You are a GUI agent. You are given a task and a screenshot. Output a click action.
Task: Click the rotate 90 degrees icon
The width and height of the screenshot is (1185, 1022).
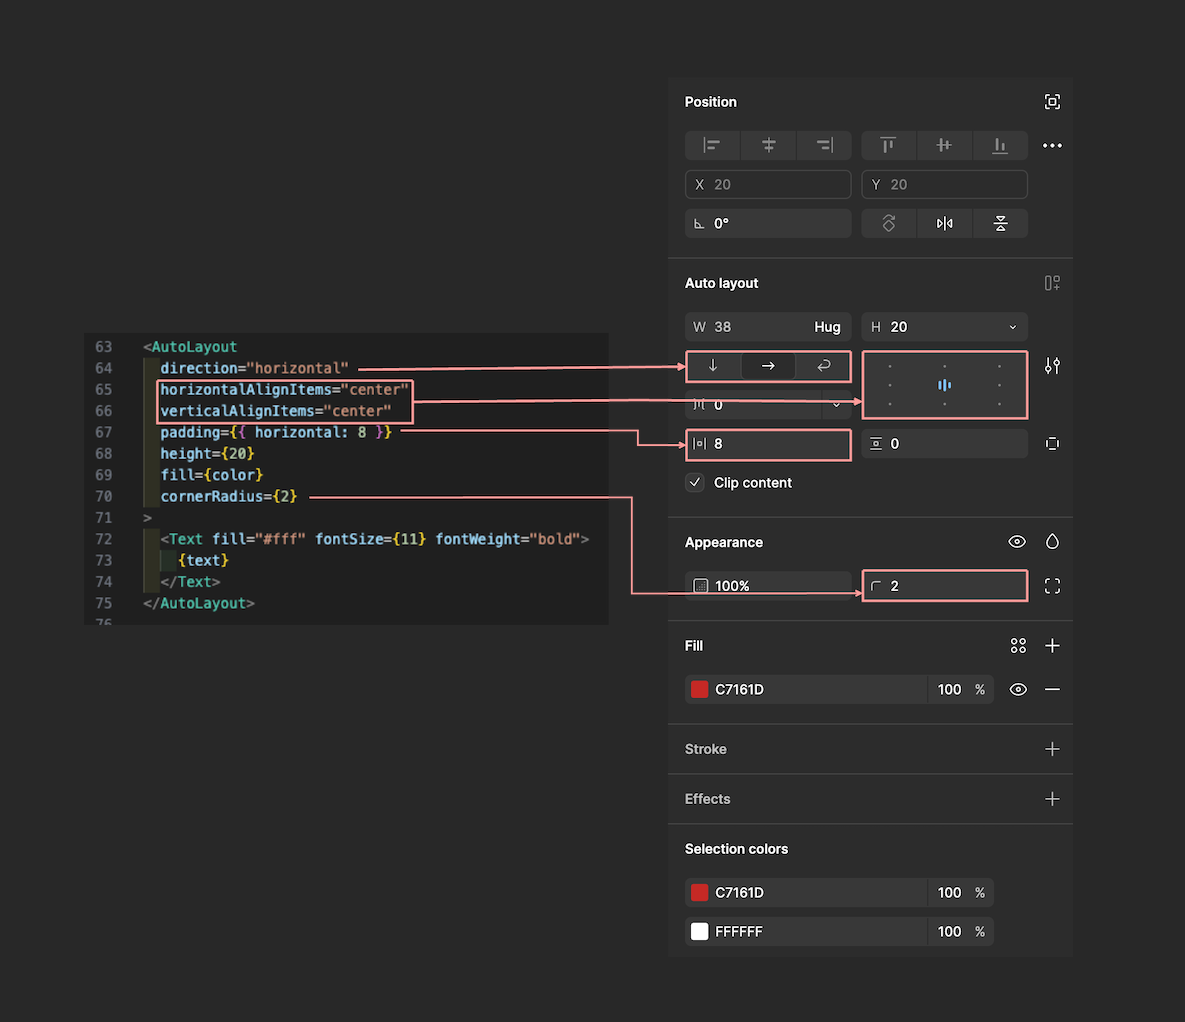[x=889, y=223]
